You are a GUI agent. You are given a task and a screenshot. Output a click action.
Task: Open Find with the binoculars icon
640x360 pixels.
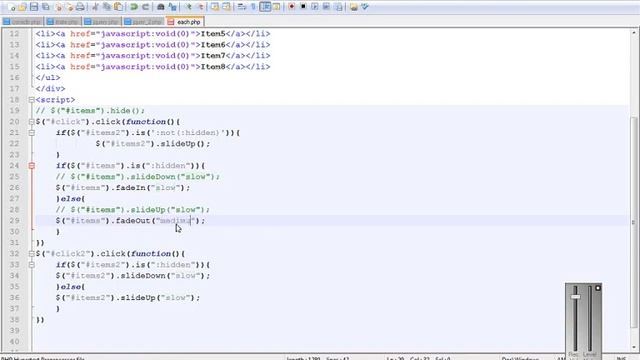coord(160,7)
